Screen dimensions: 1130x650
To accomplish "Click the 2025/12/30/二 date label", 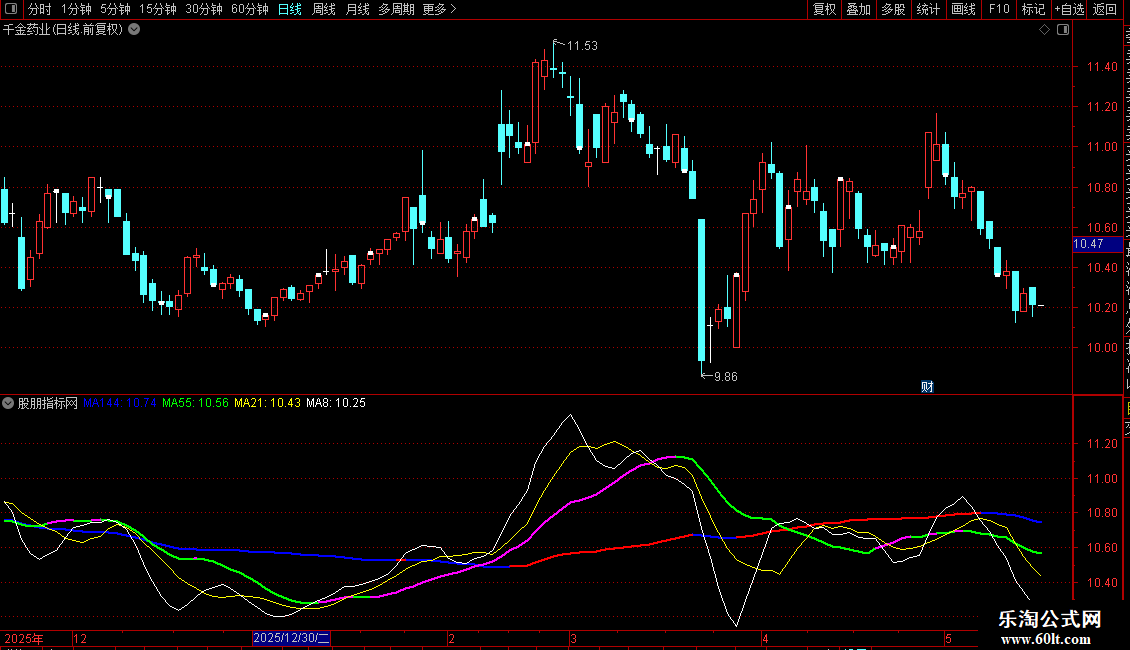I will point(291,638).
